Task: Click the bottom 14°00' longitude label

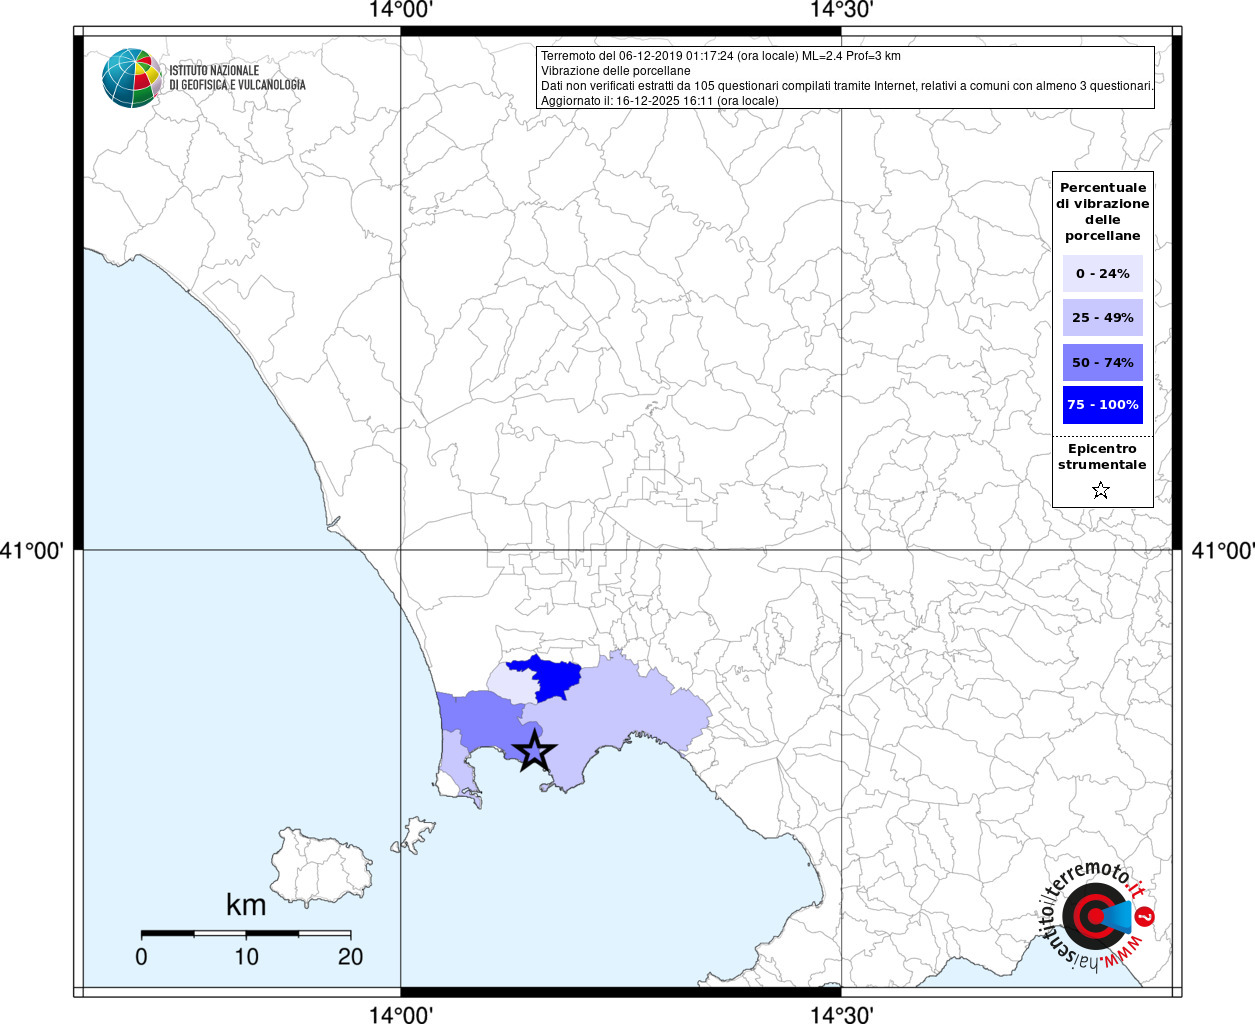Action: tap(401, 1014)
